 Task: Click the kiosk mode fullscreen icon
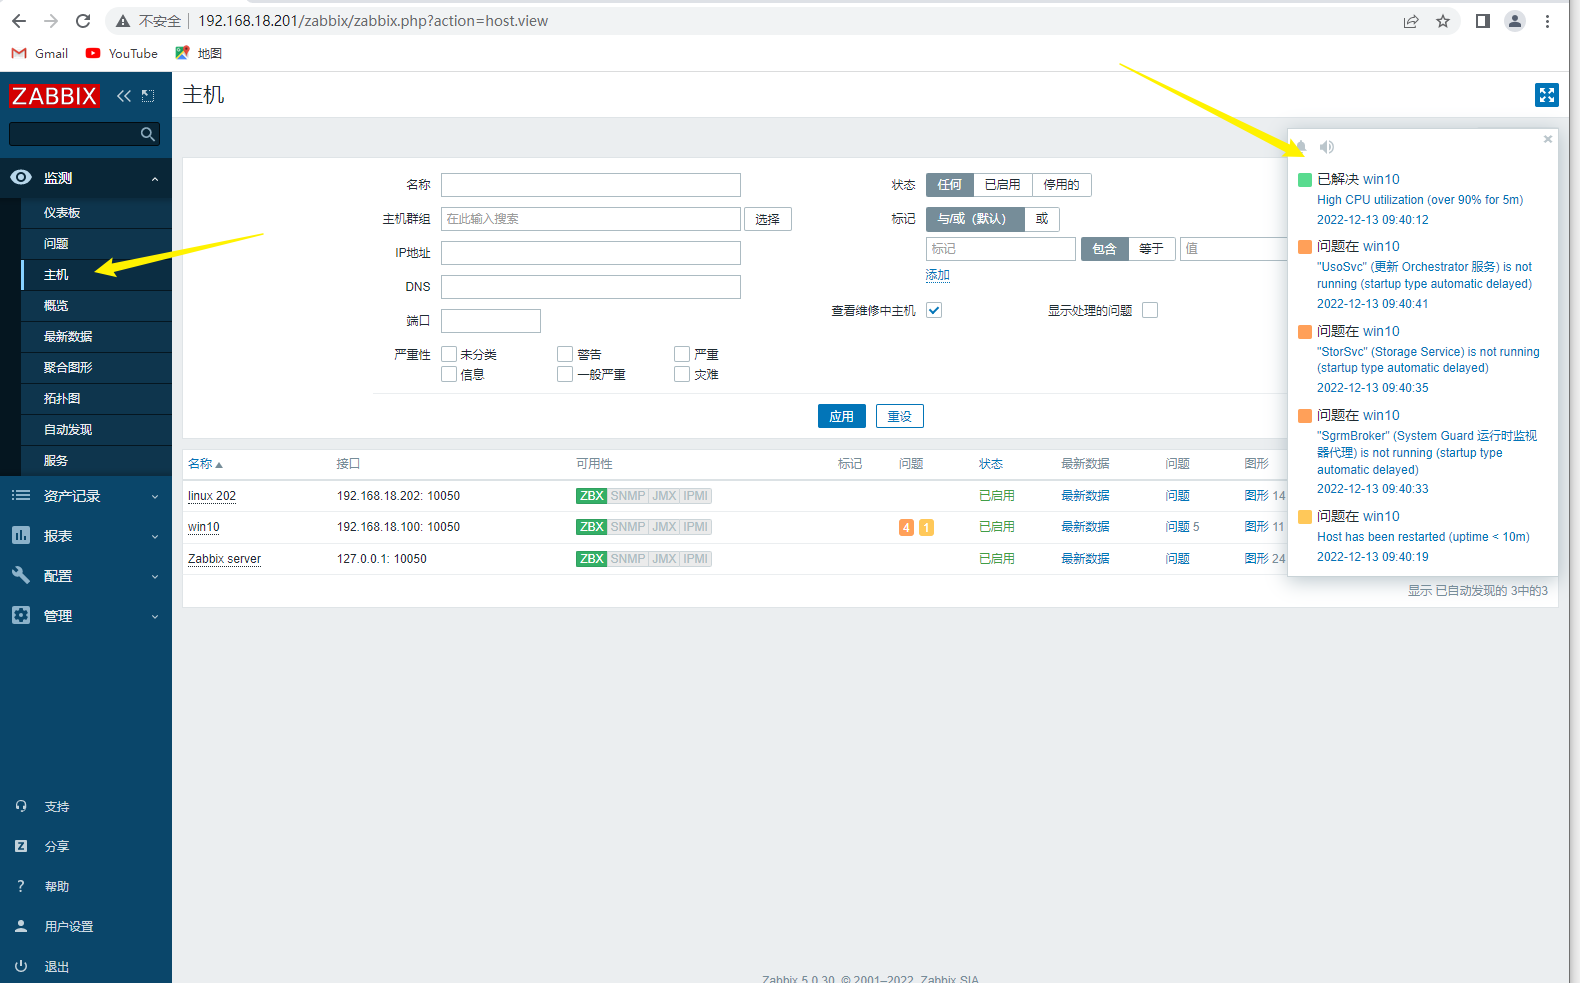click(1546, 95)
